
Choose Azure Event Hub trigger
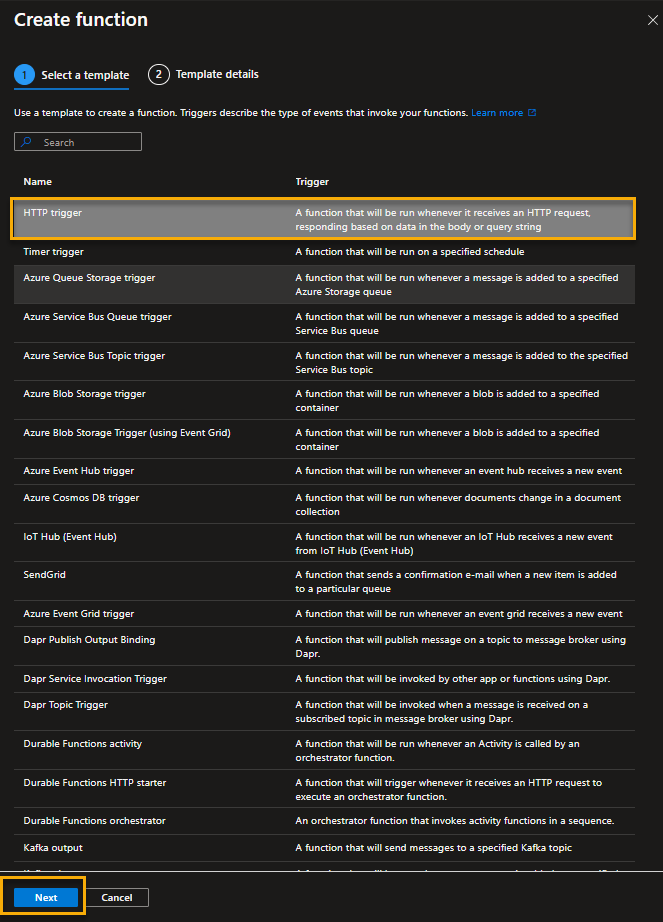(x=324, y=471)
